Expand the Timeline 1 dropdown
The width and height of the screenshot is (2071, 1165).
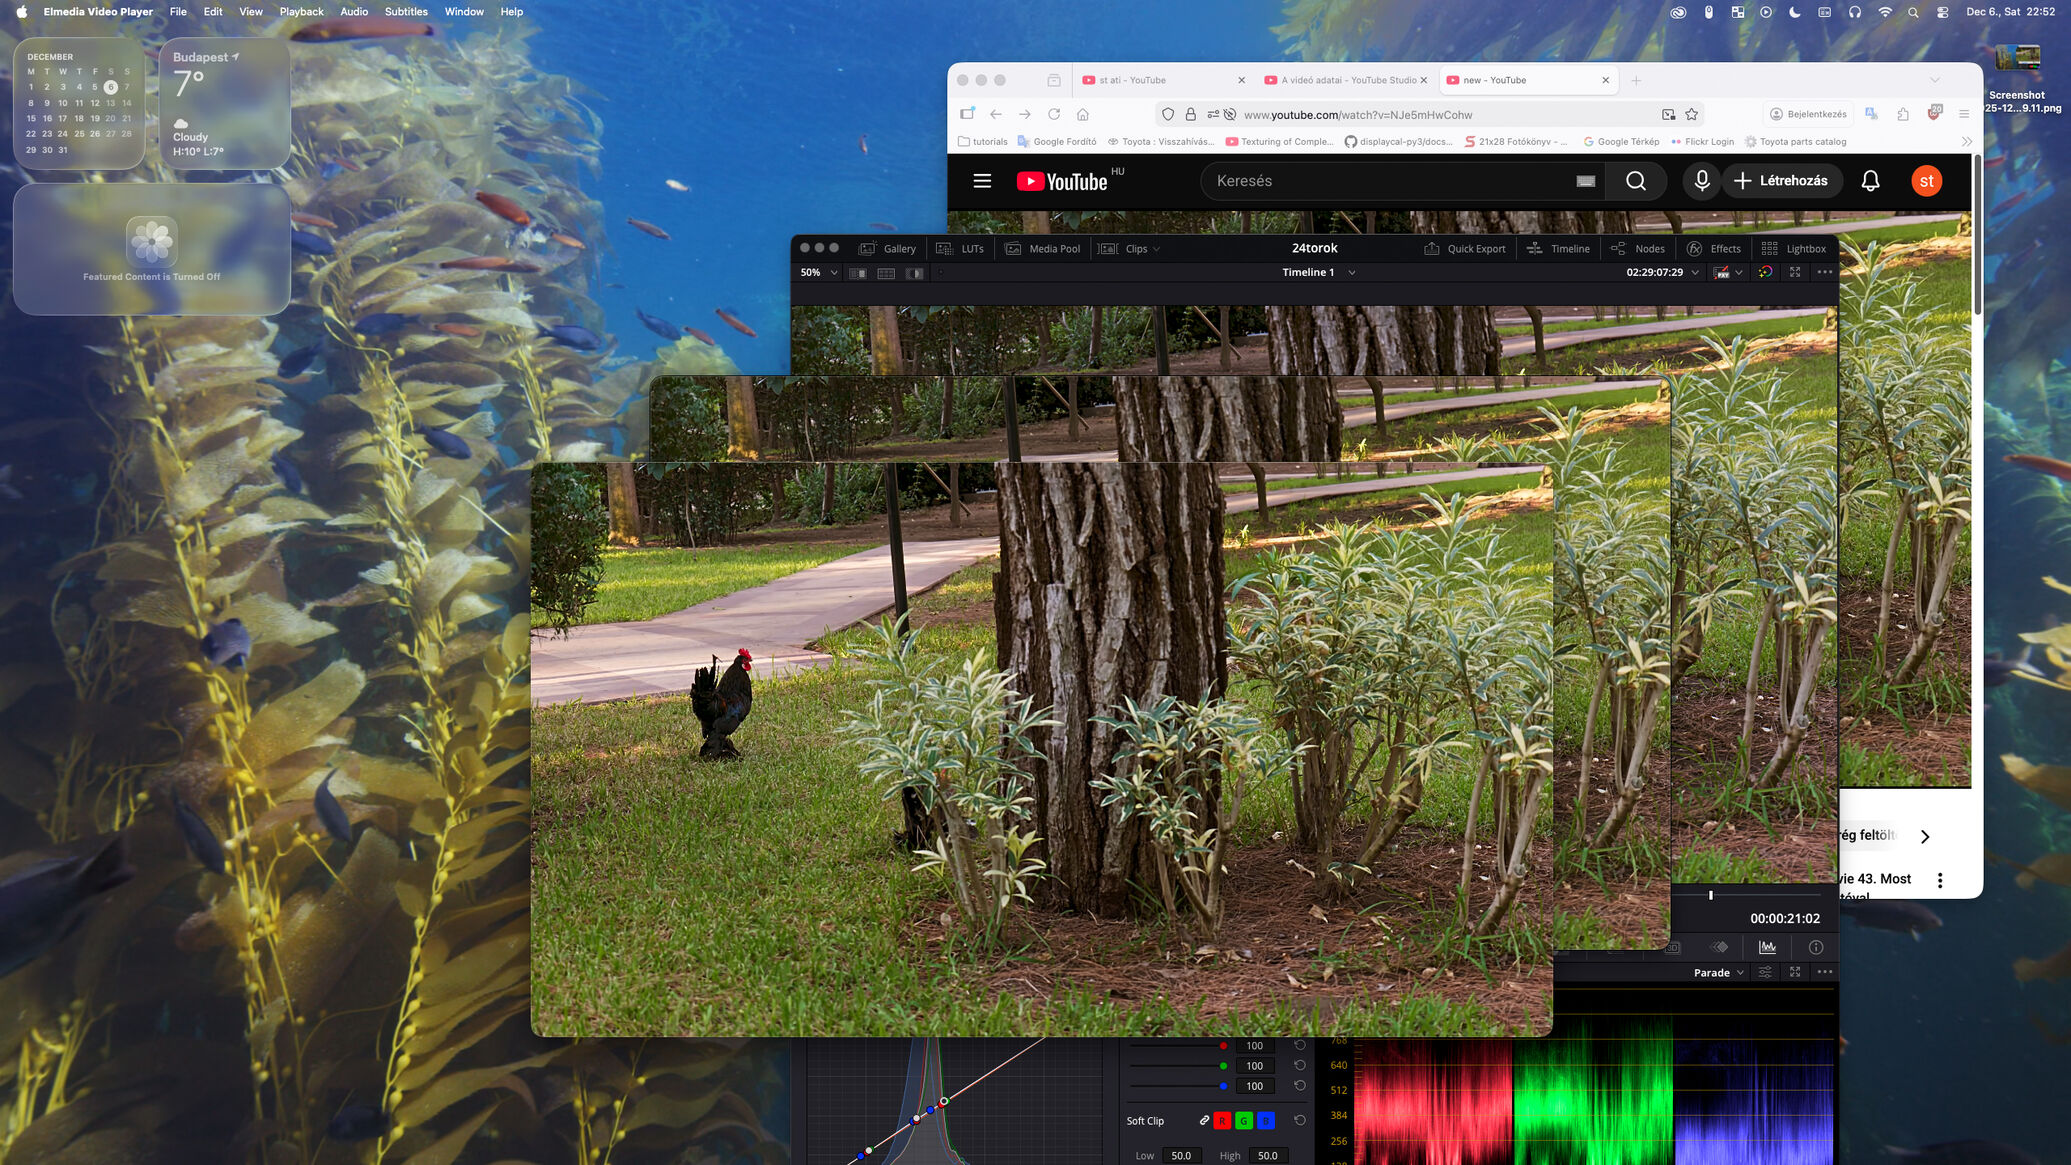click(x=1351, y=272)
